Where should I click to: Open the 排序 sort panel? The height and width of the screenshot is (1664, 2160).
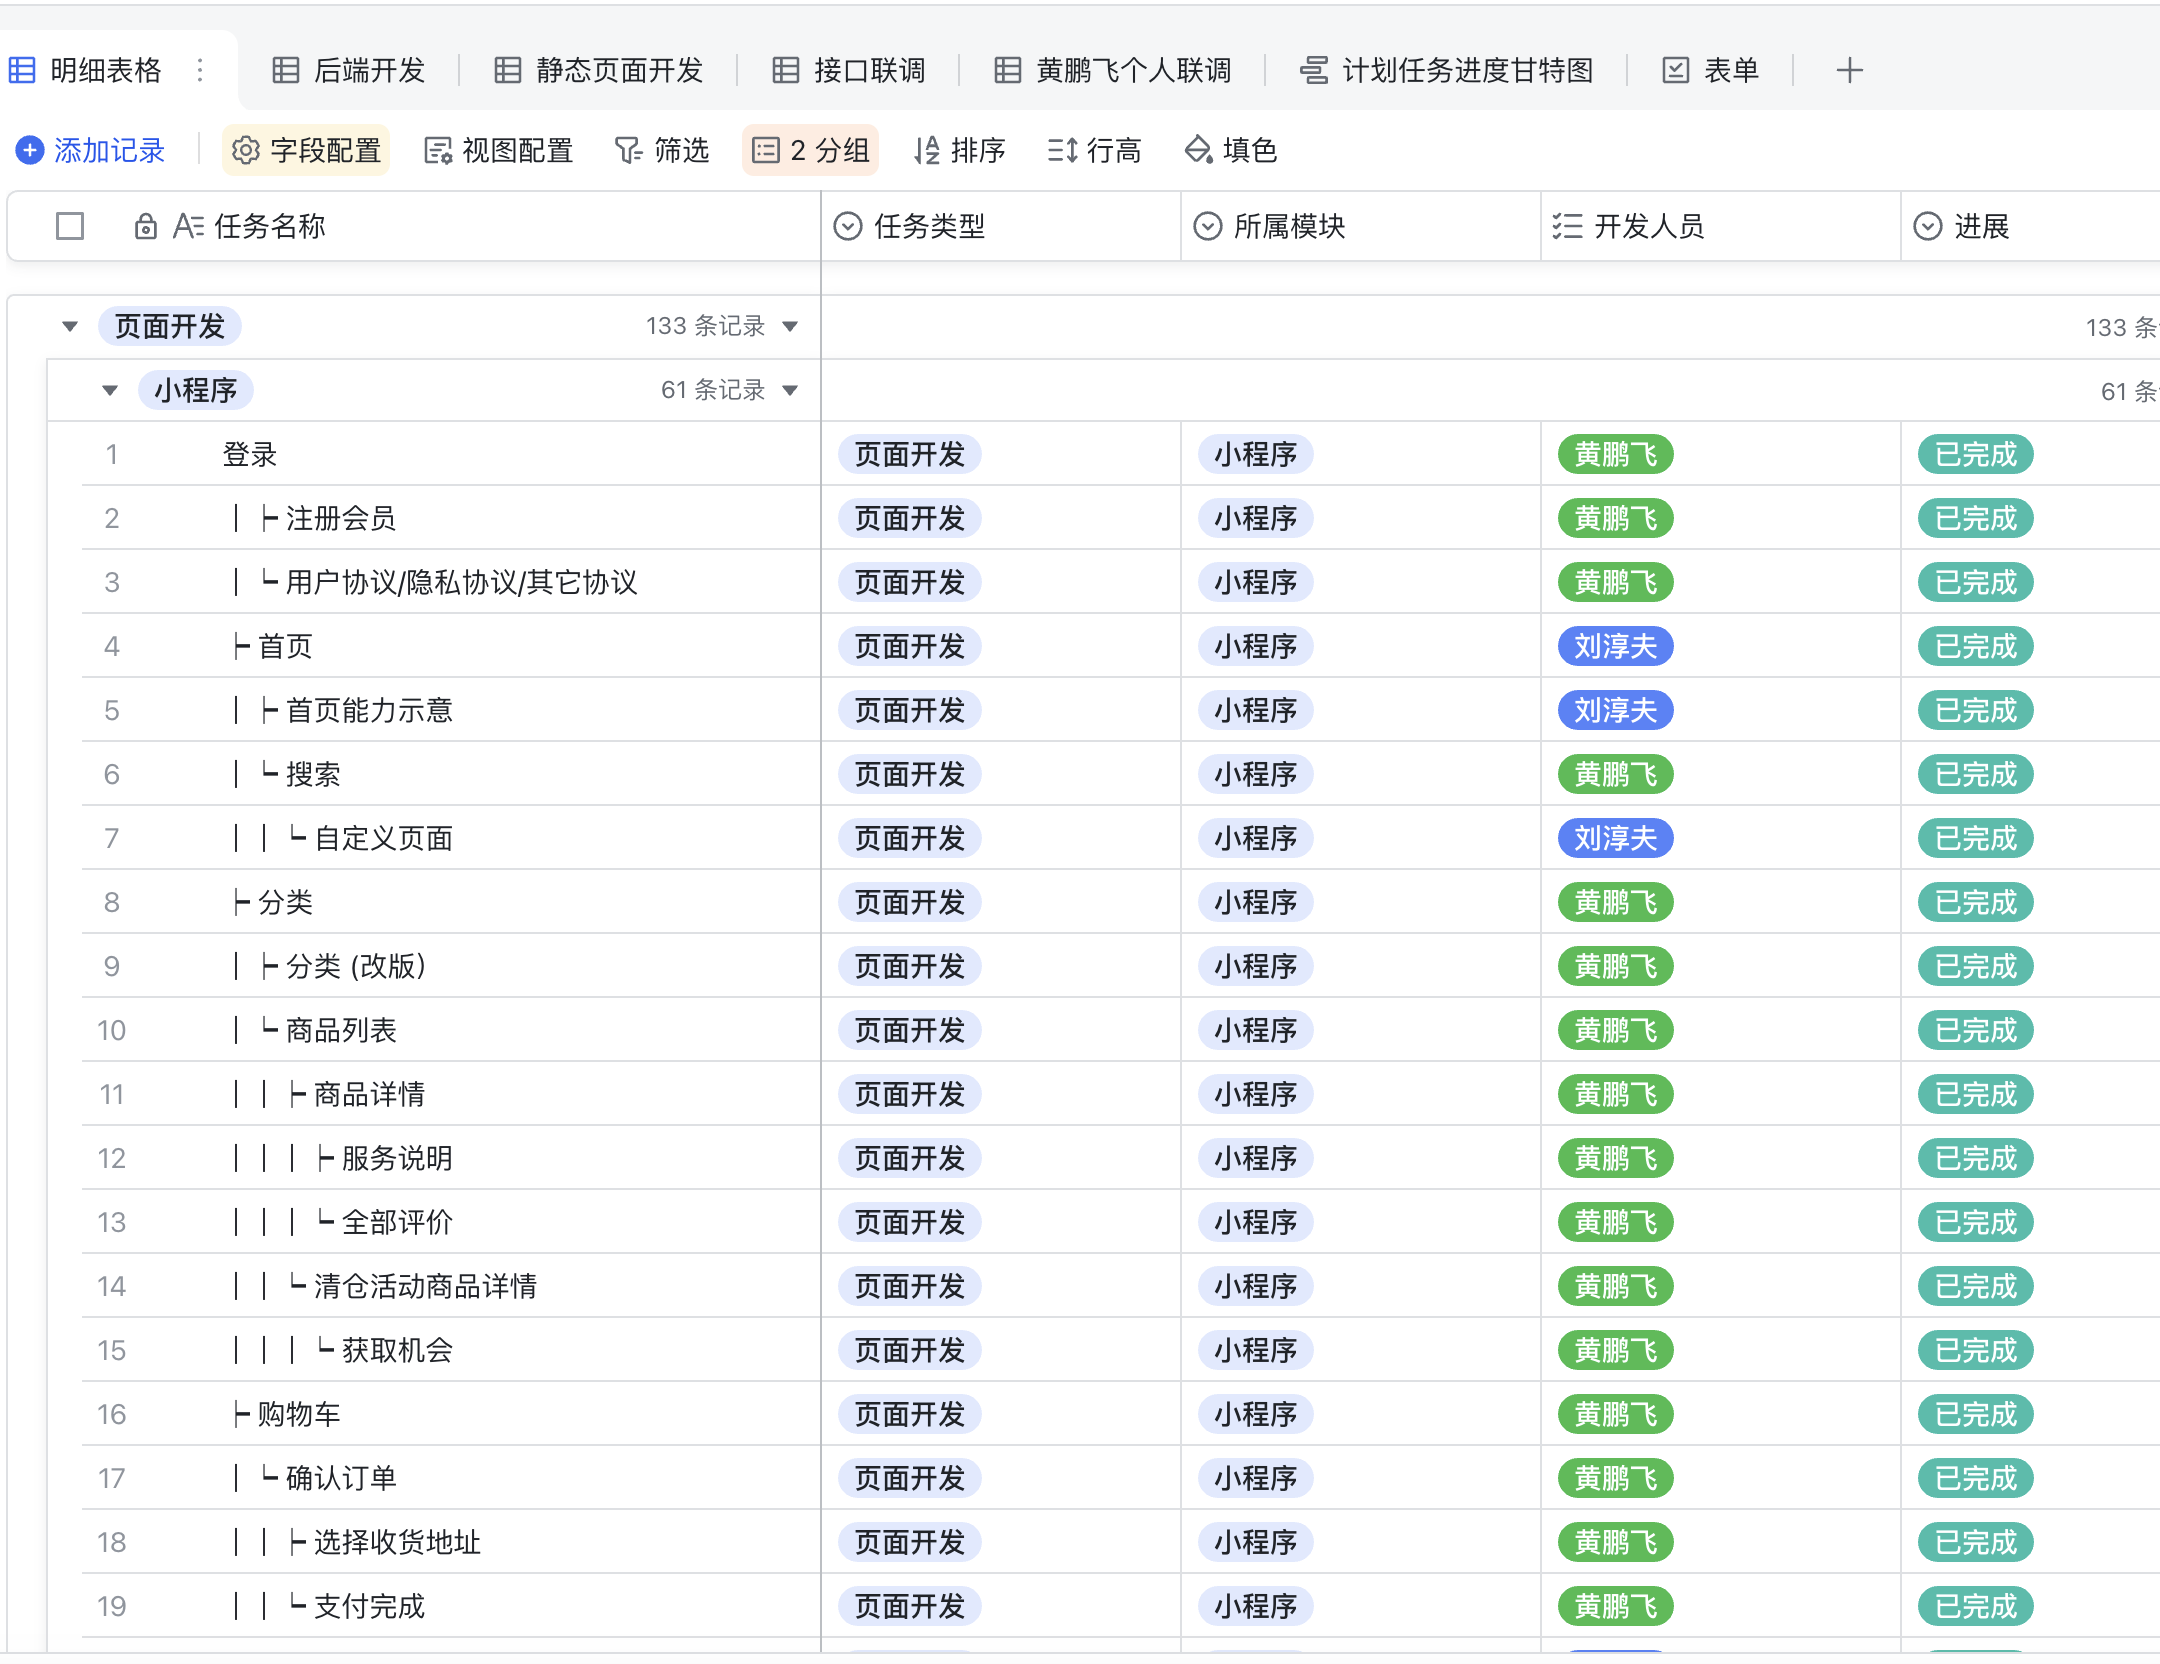click(x=959, y=150)
